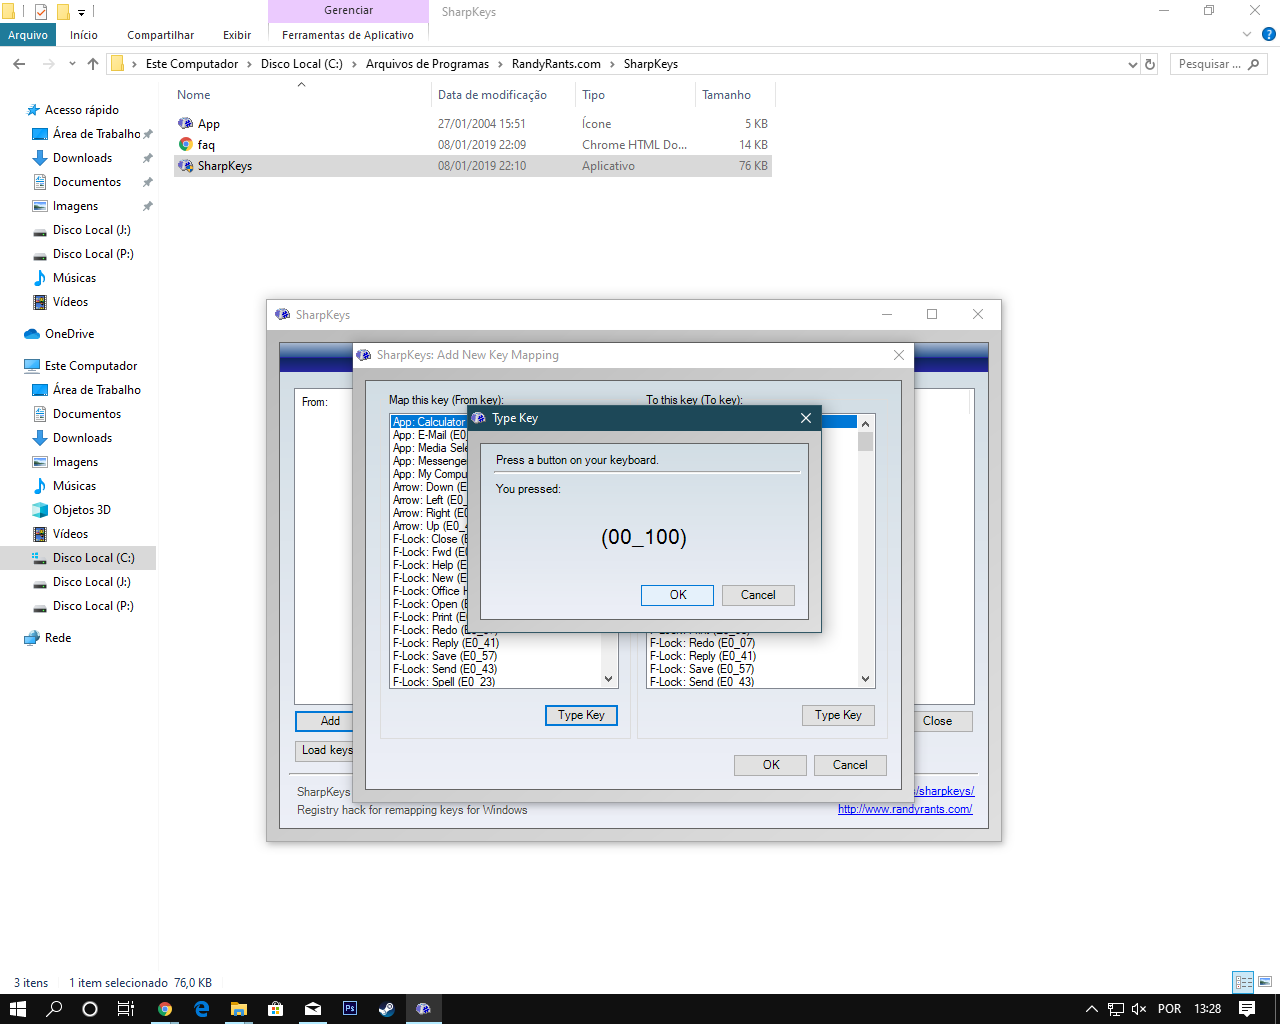Image resolution: width=1280 pixels, height=1024 pixels.
Task: Select 'F-Lock: Save (E0_57)' in To key list
Action: (x=702, y=669)
